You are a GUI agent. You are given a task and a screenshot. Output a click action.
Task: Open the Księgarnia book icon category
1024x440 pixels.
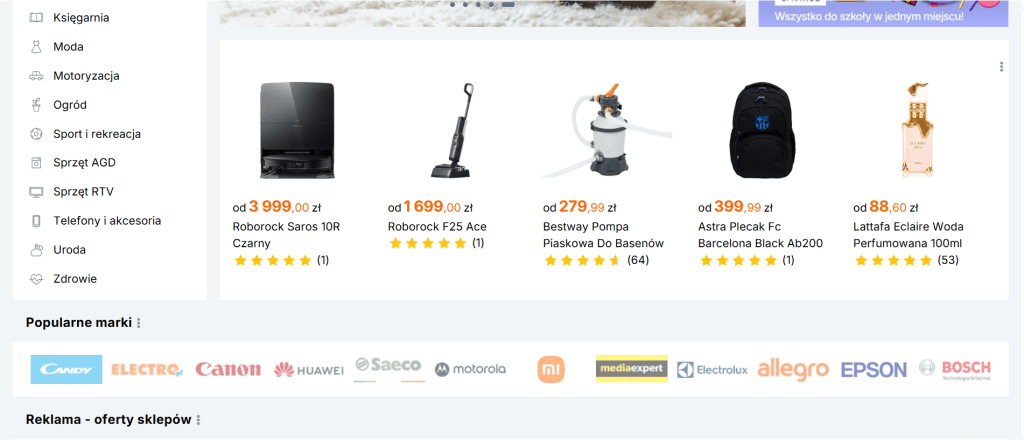[x=36, y=18]
